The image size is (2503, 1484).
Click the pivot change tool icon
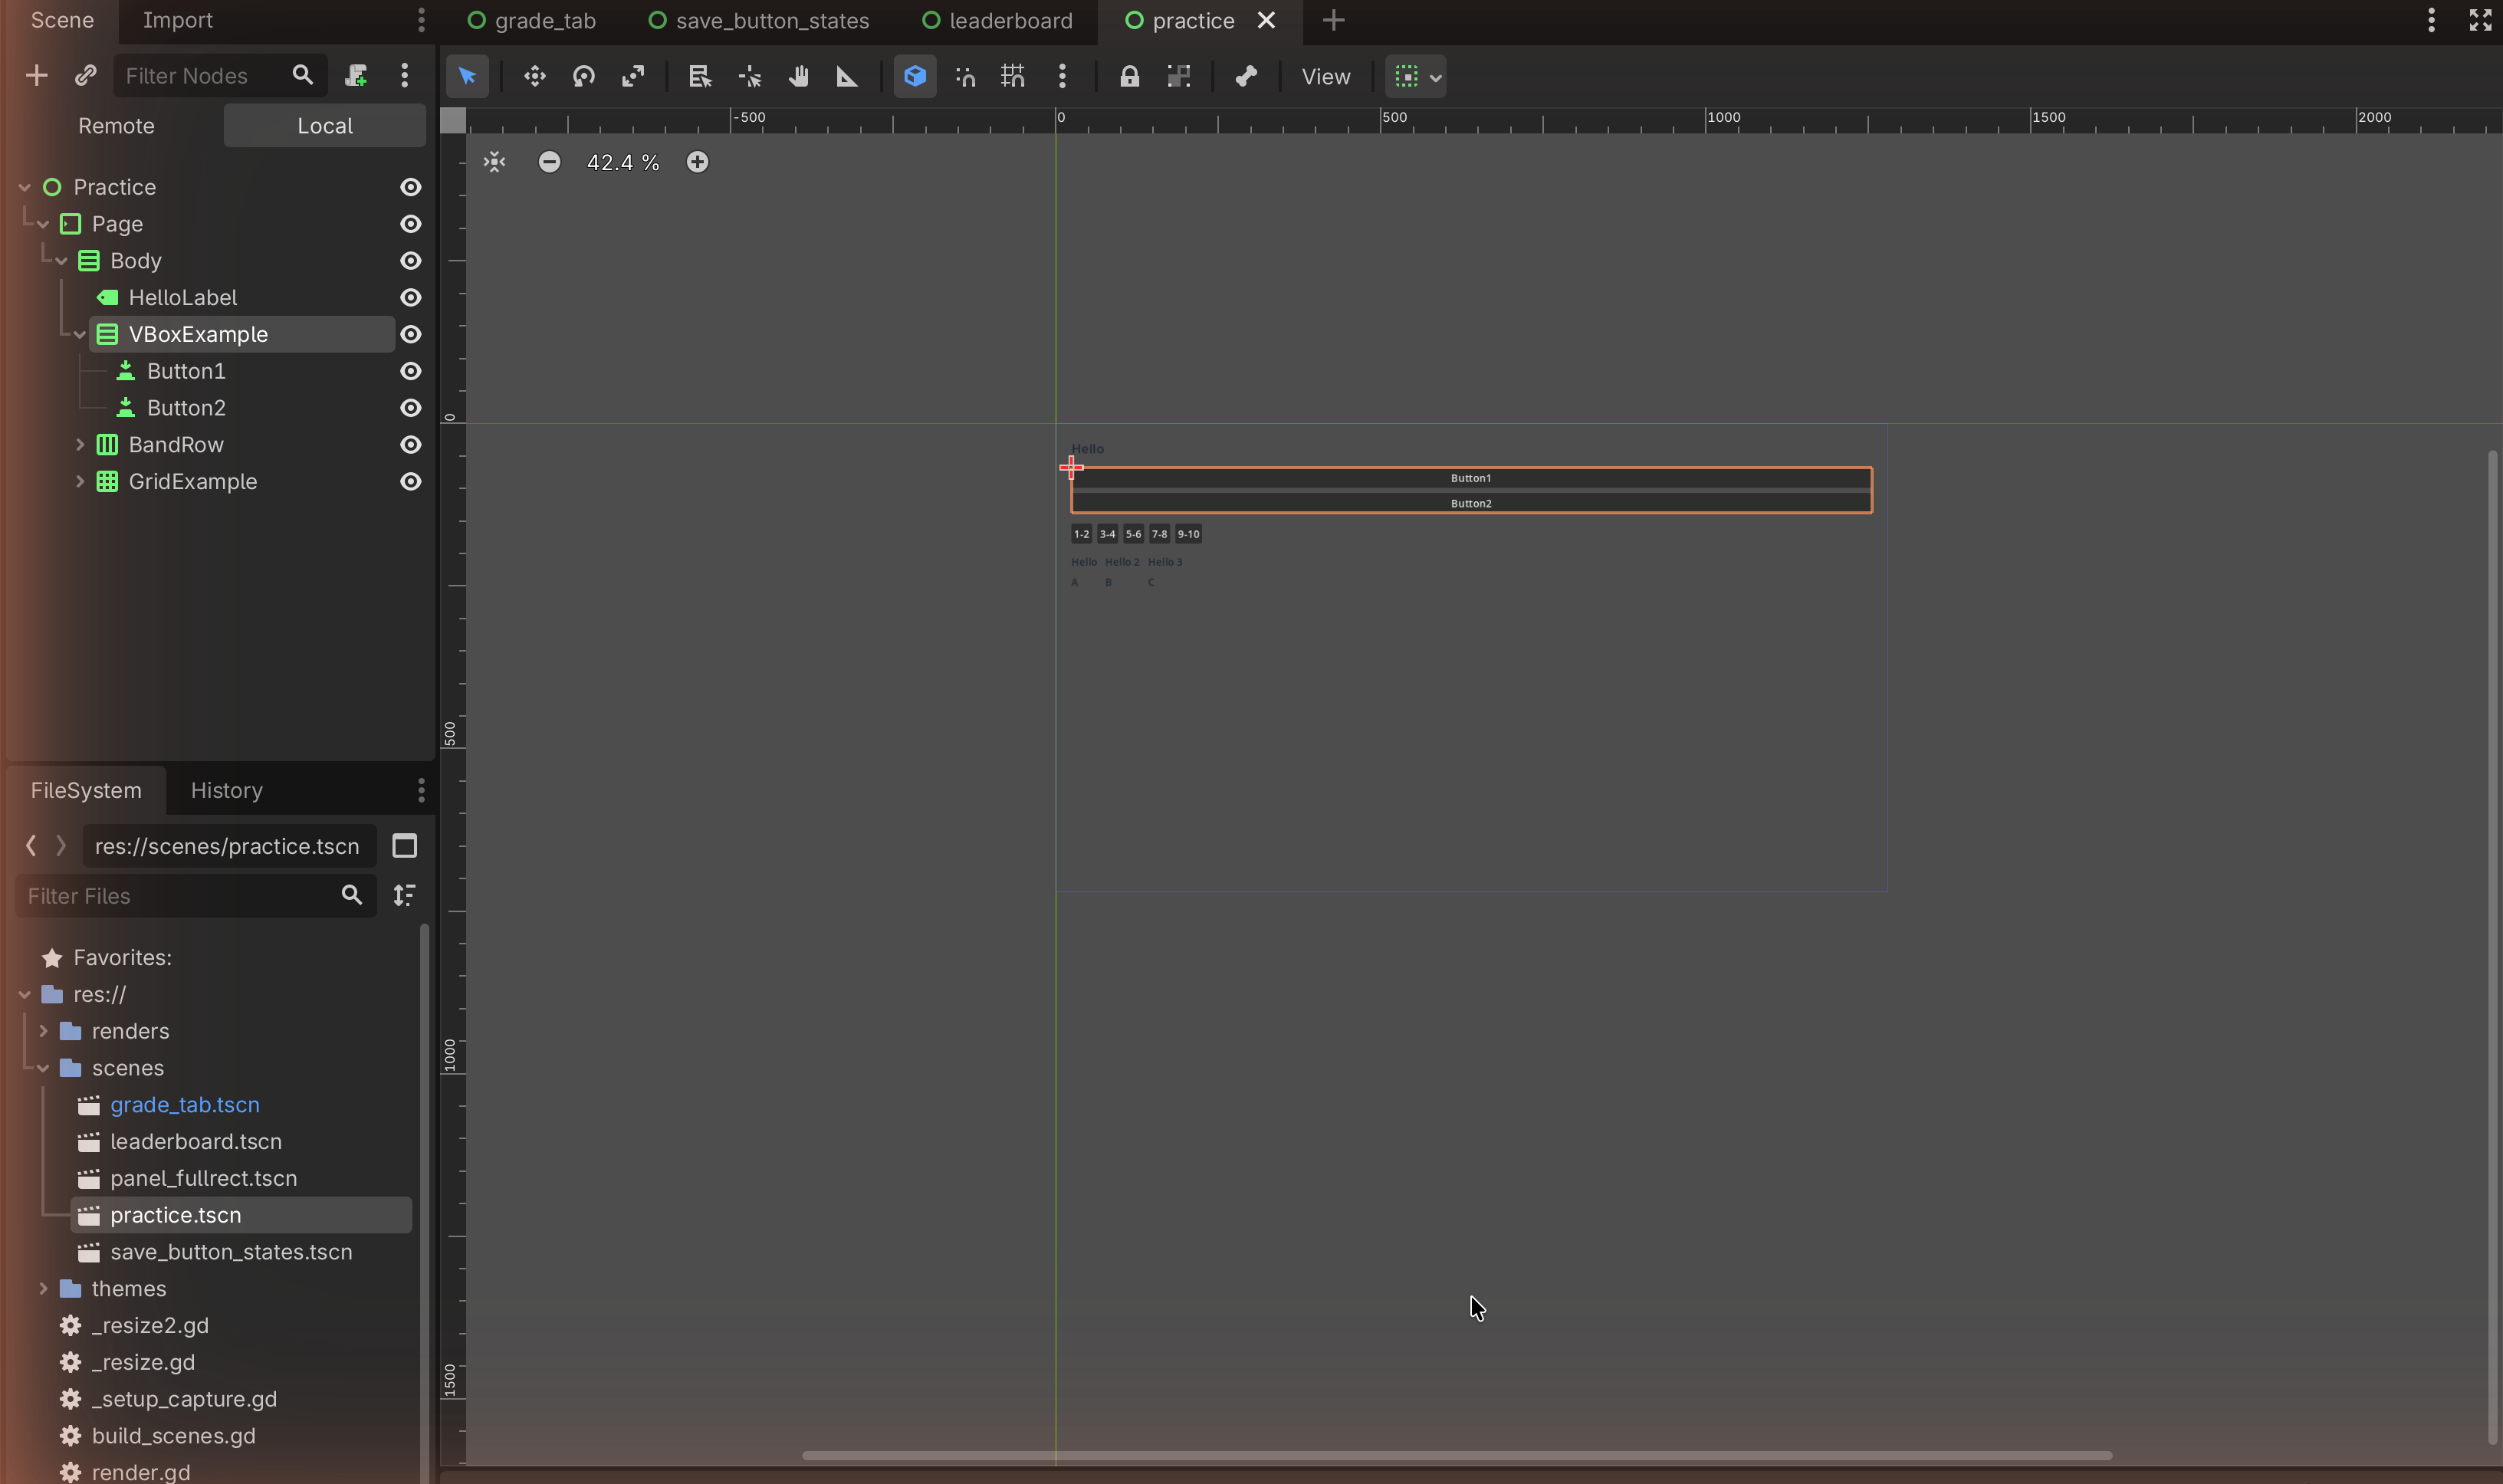click(749, 76)
